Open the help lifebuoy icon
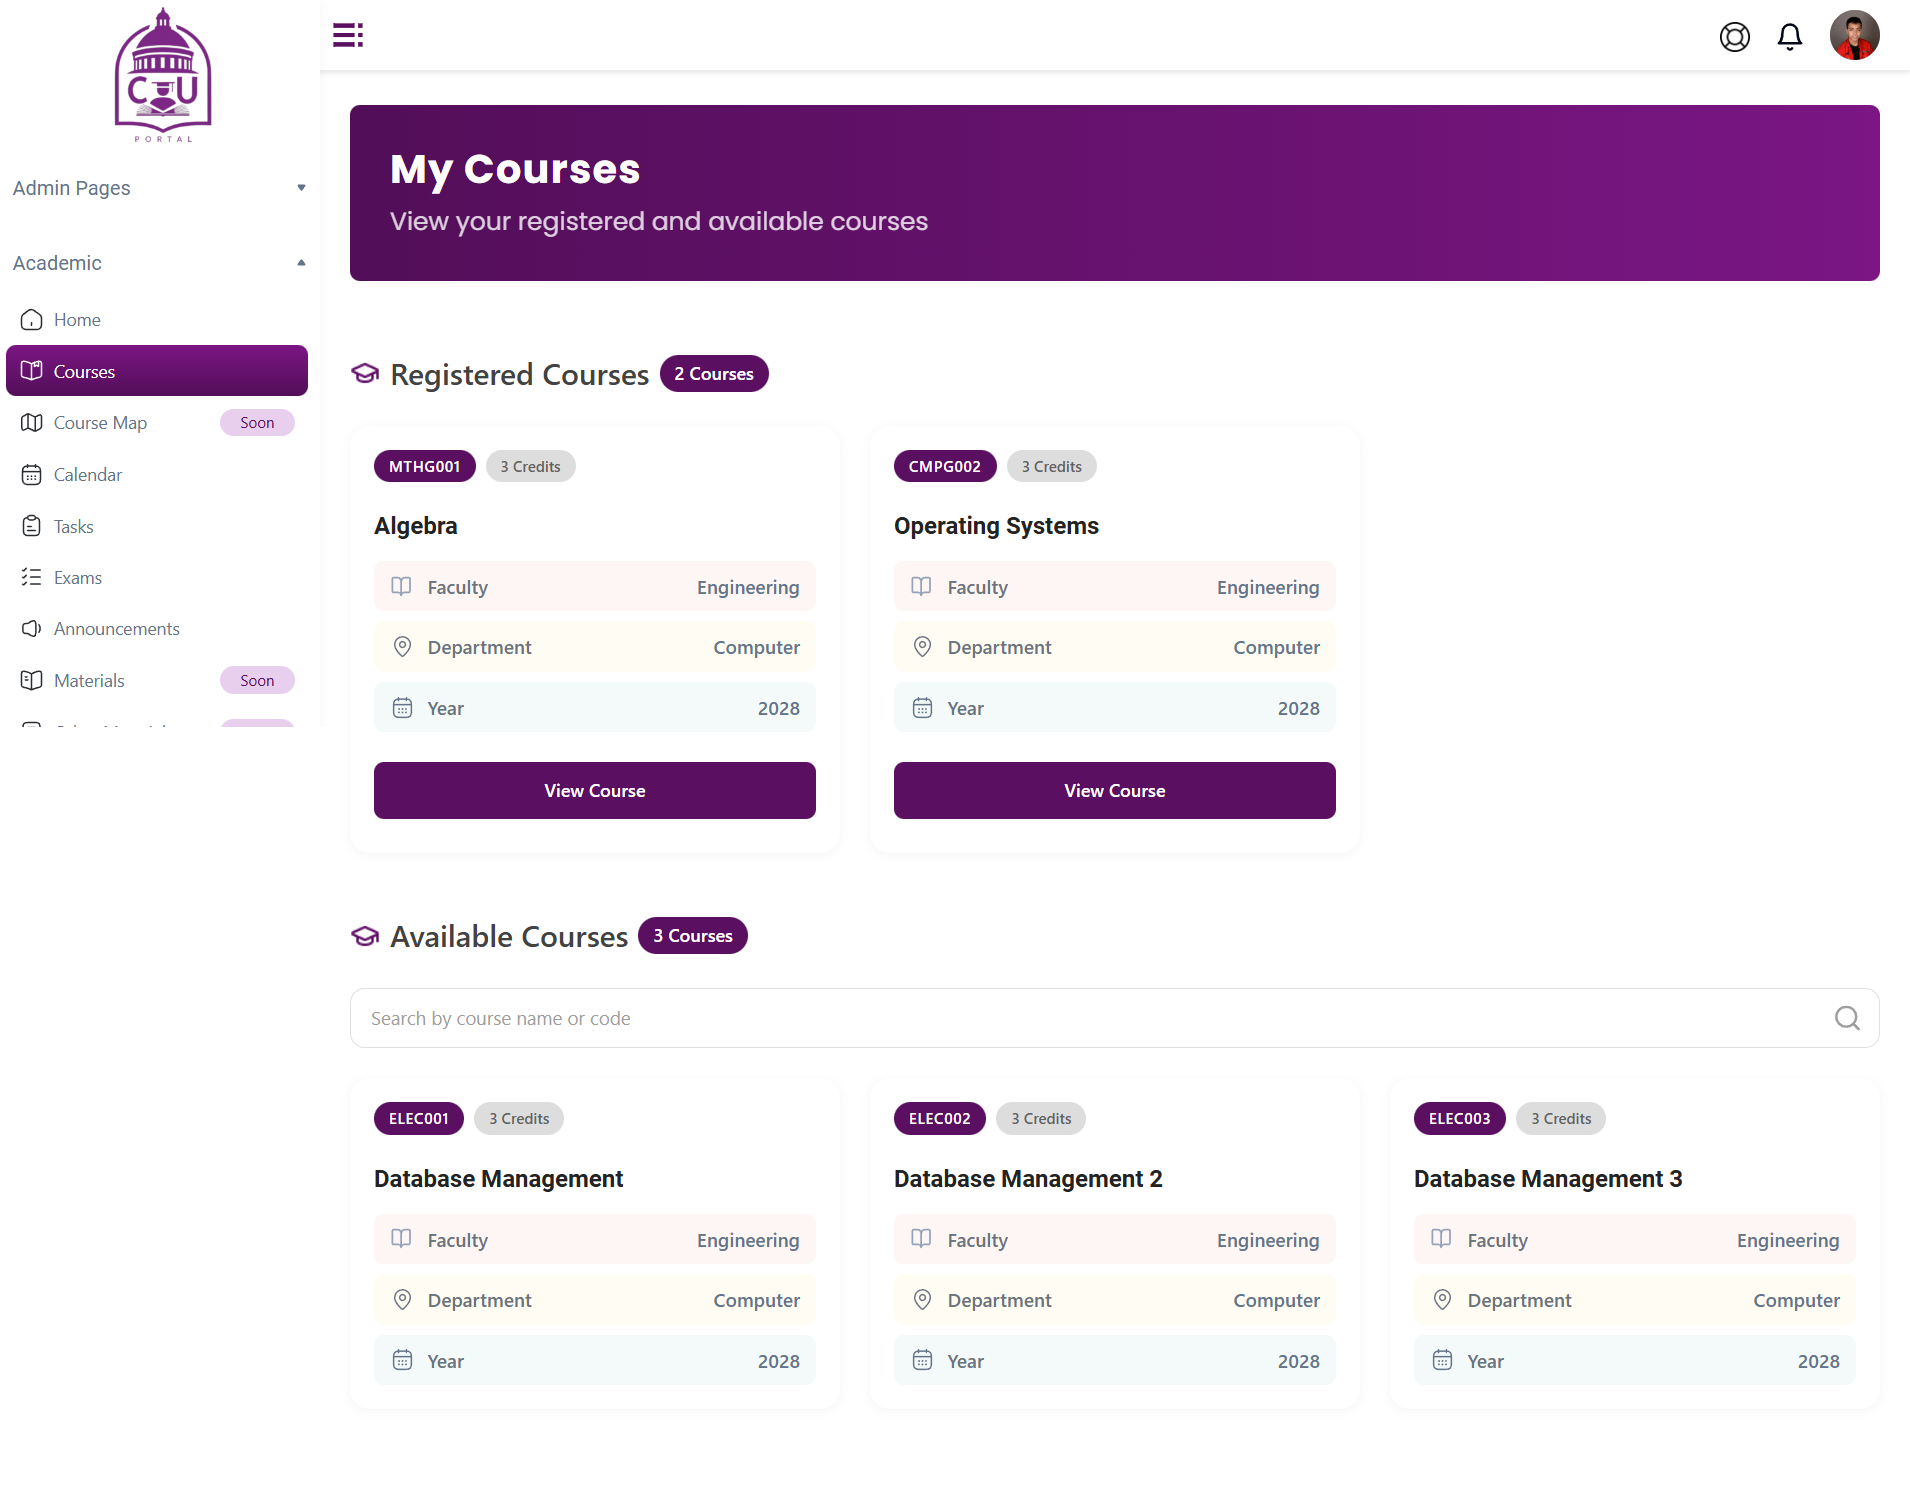1910x1509 pixels. [x=1734, y=37]
